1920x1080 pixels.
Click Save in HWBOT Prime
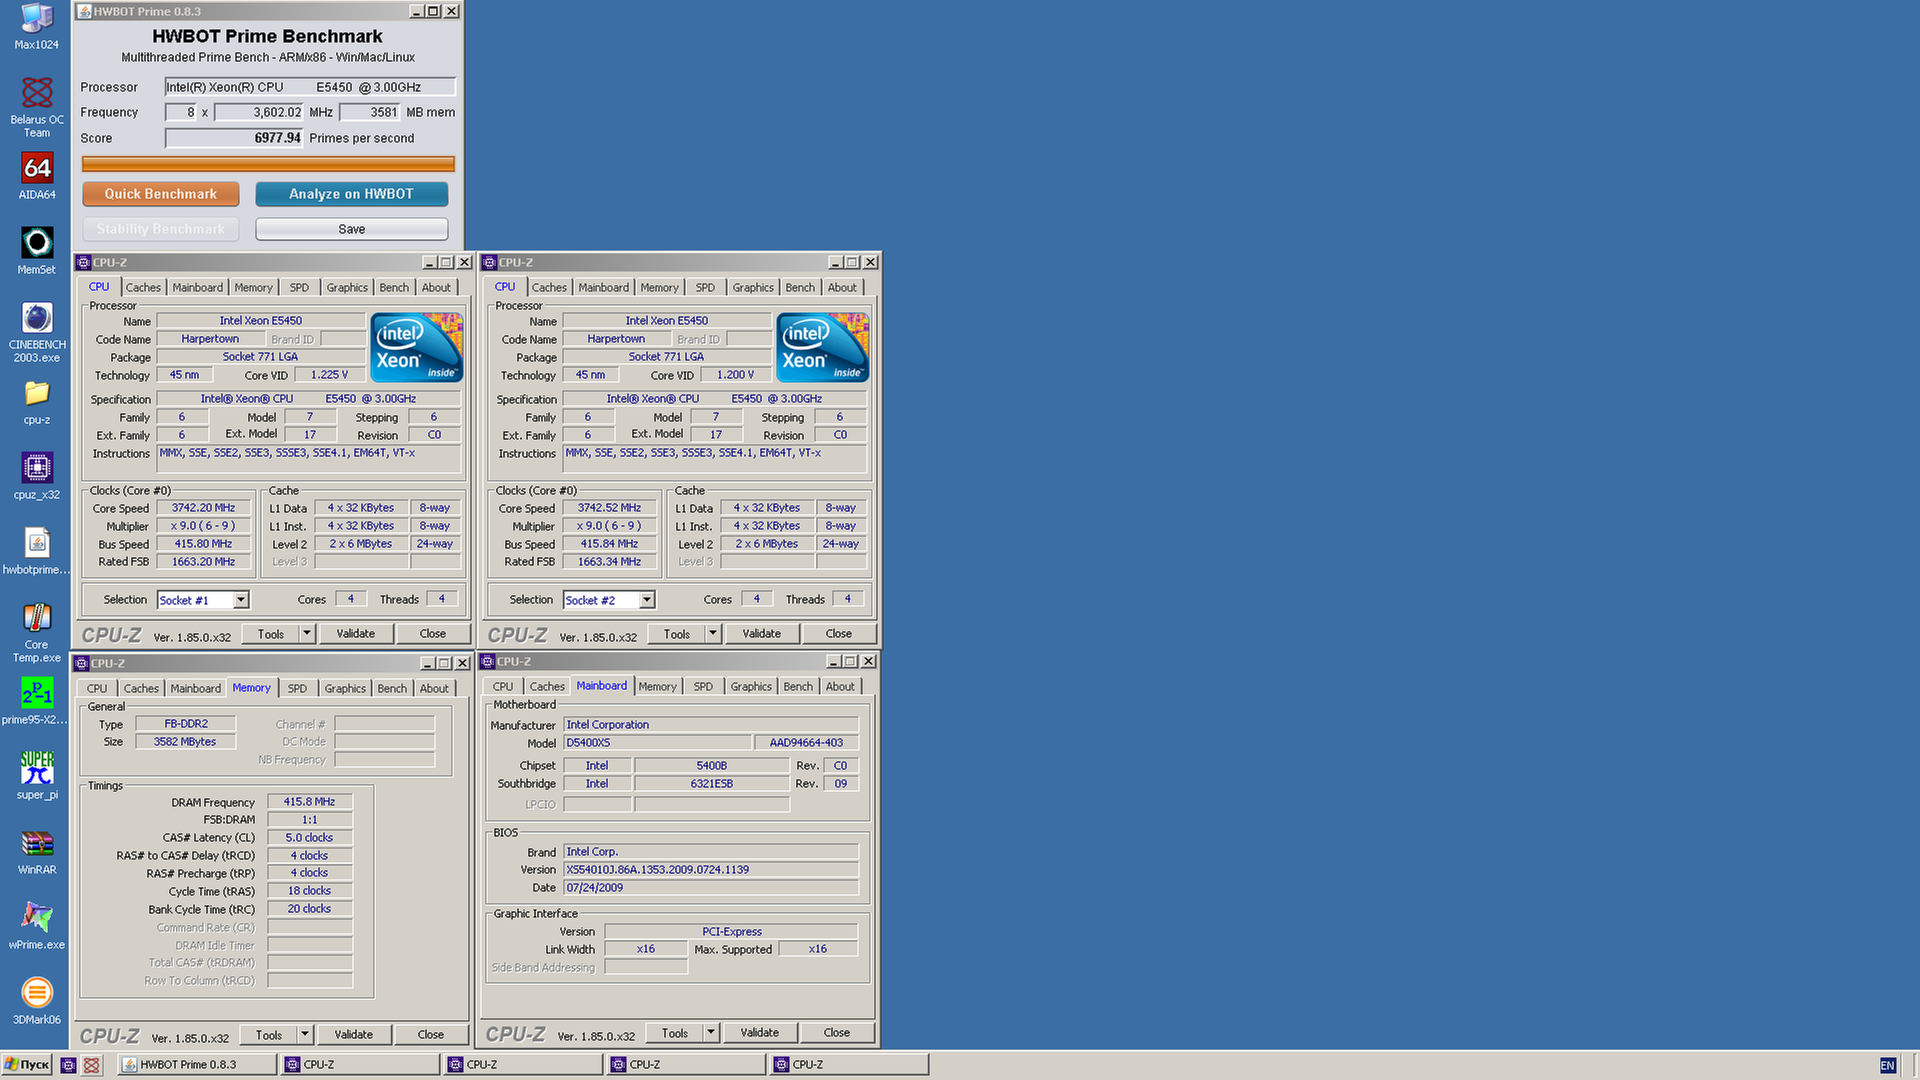tap(351, 229)
